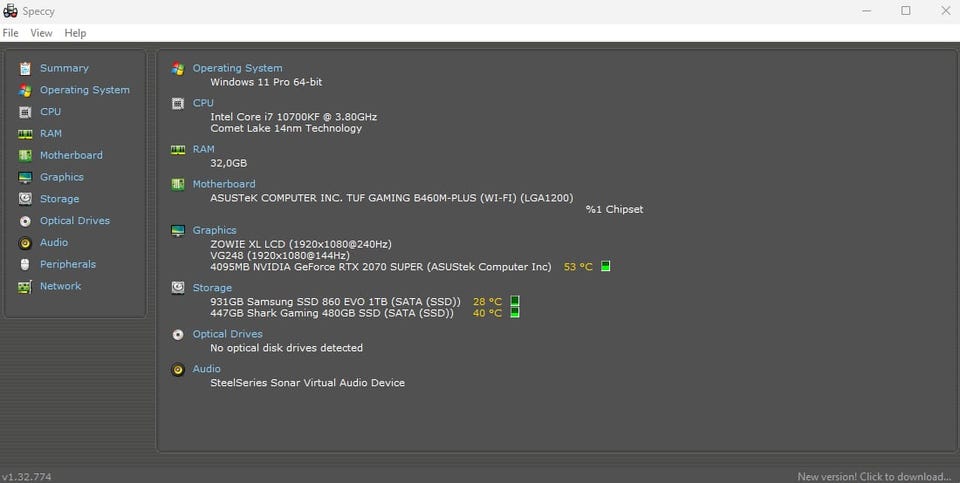The height and width of the screenshot is (483, 960).
Task: Click '447GB Shark Gaming 480GB SSD' entry
Action: tap(332, 313)
